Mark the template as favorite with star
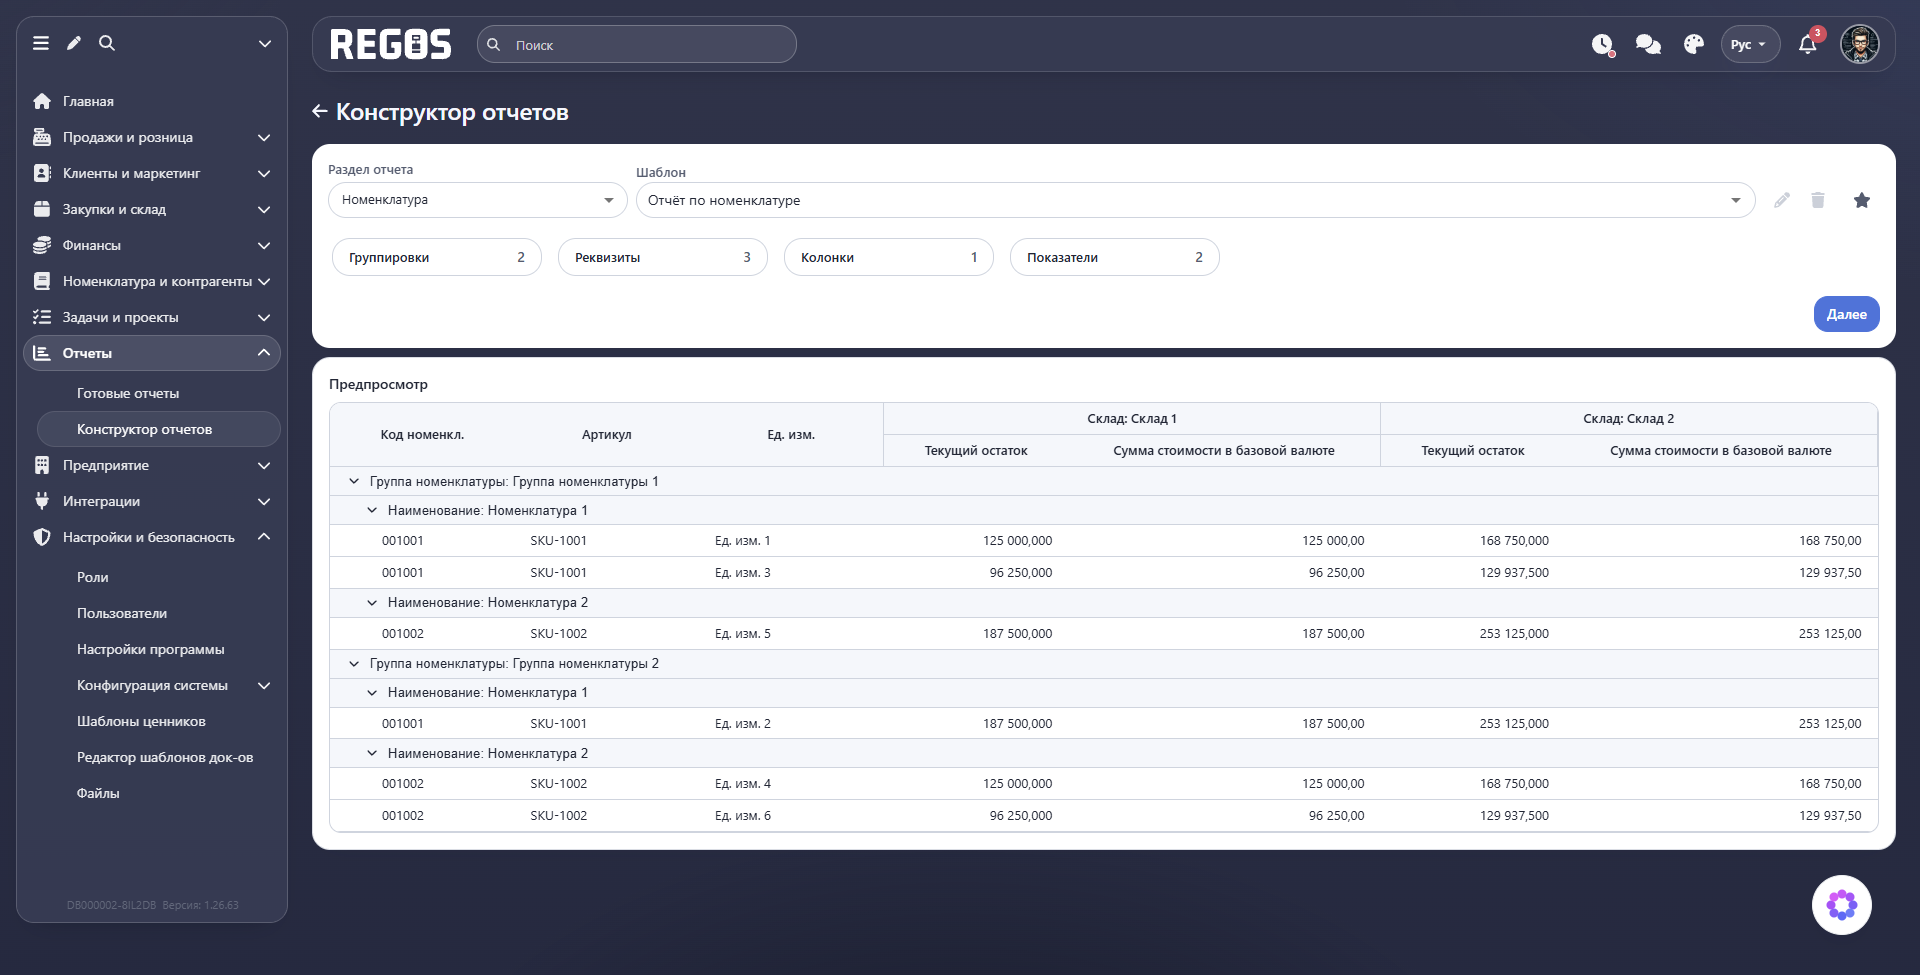1920x975 pixels. click(1862, 200)
